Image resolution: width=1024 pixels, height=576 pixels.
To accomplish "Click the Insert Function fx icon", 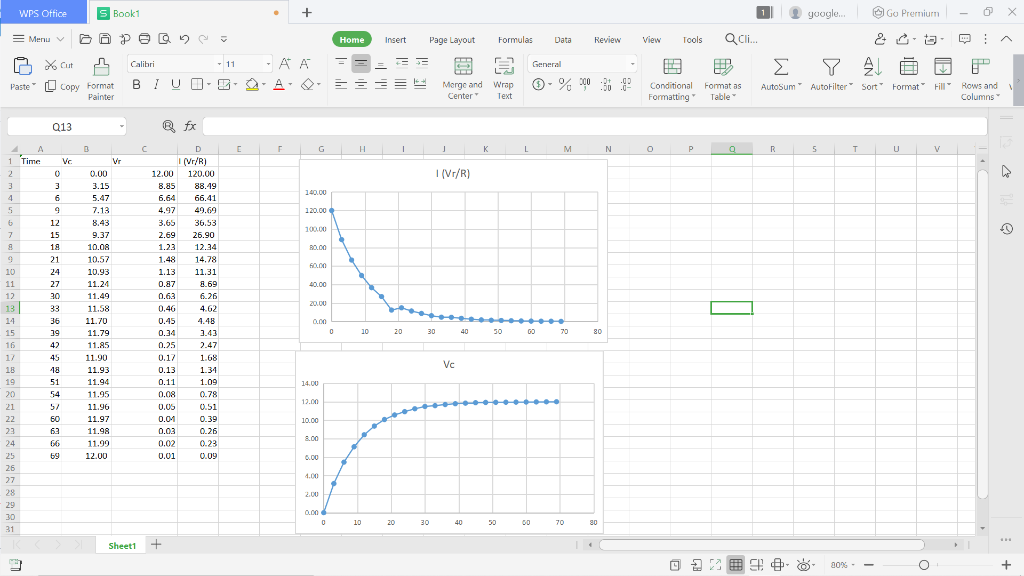I will [190, 126].
